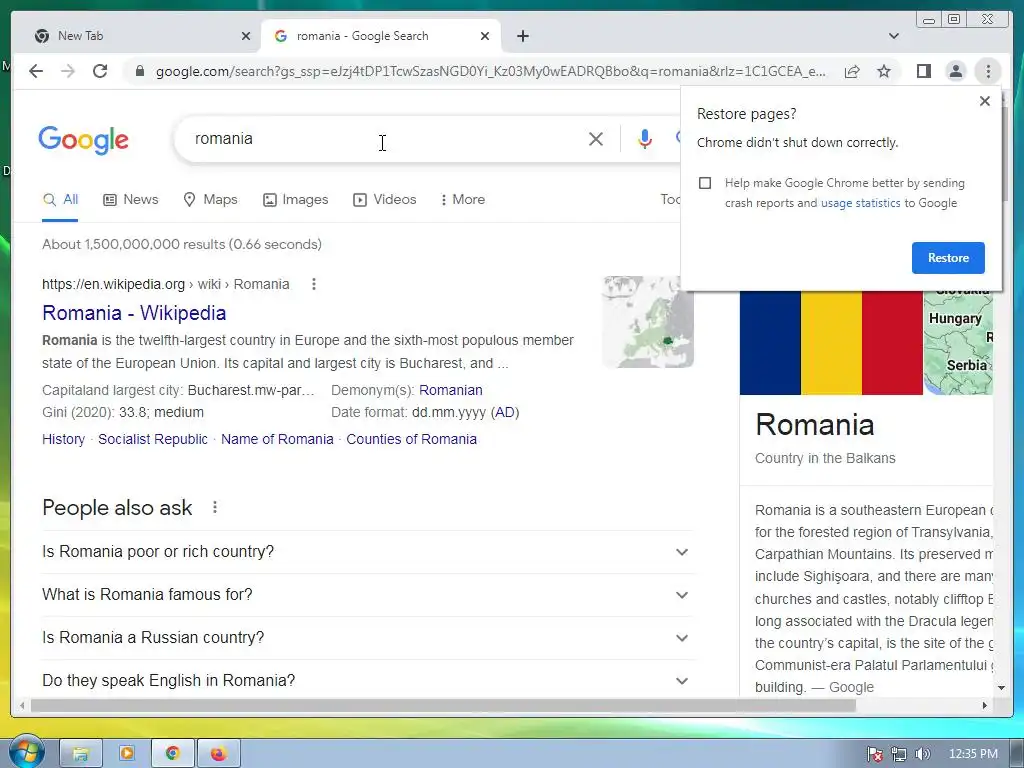Open three-dot menu beside People also ask
This screenshot has width=1024, height=768.
coord(215,507)
